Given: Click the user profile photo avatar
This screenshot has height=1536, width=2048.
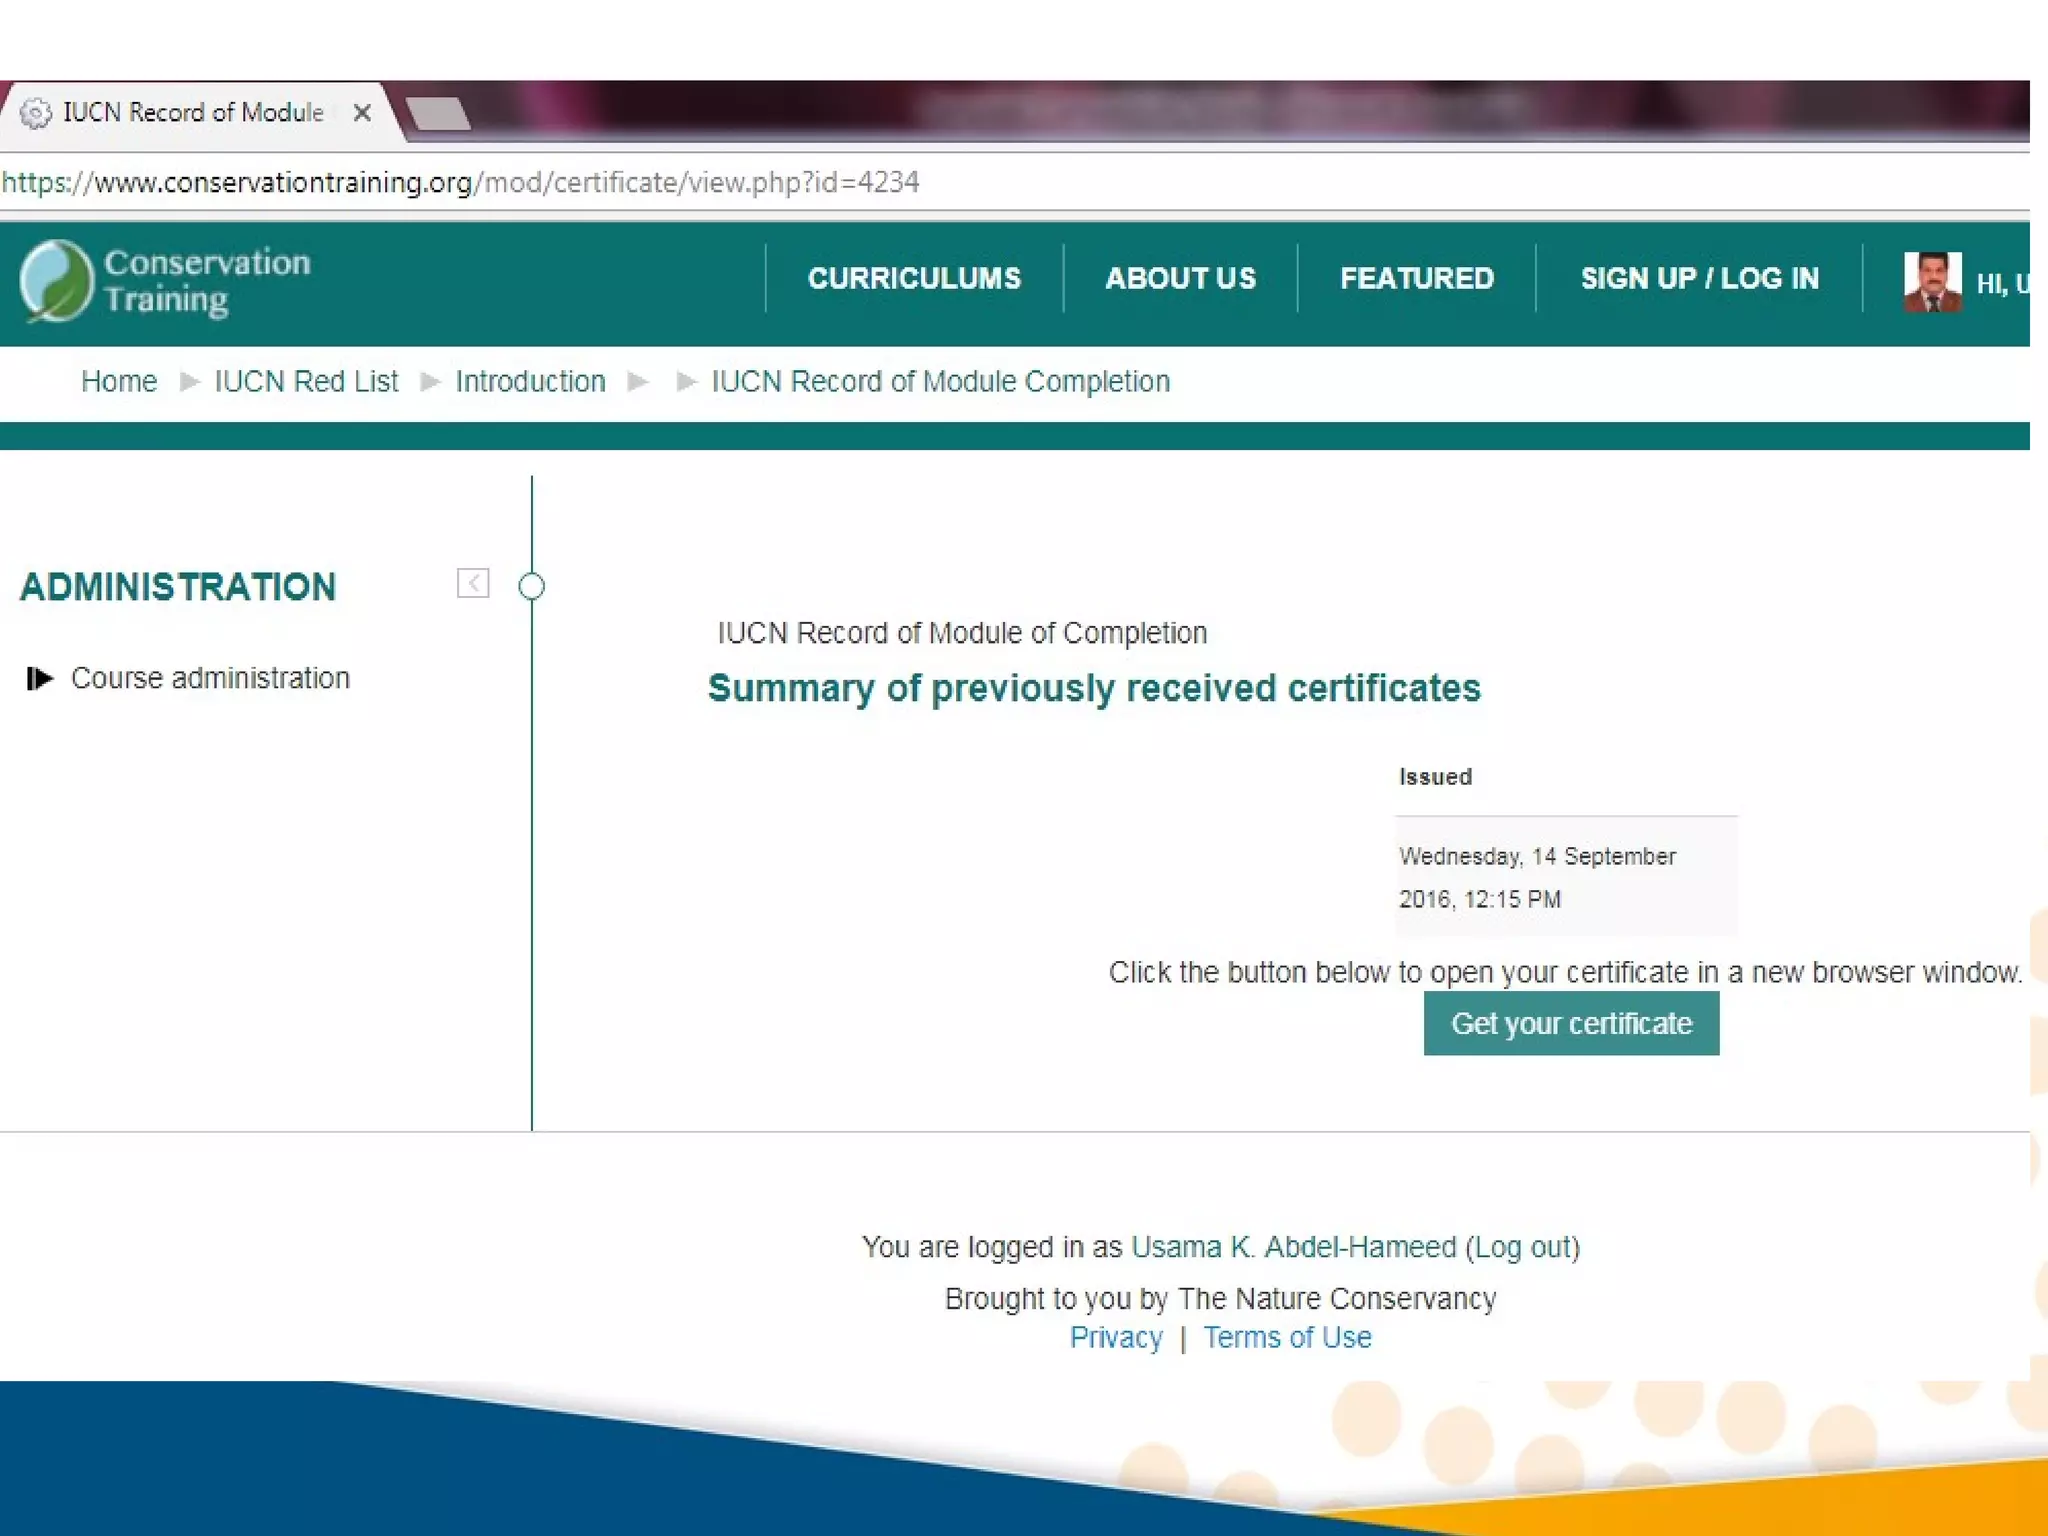Looking at the screenshot, I should (x=1931, y=282).
